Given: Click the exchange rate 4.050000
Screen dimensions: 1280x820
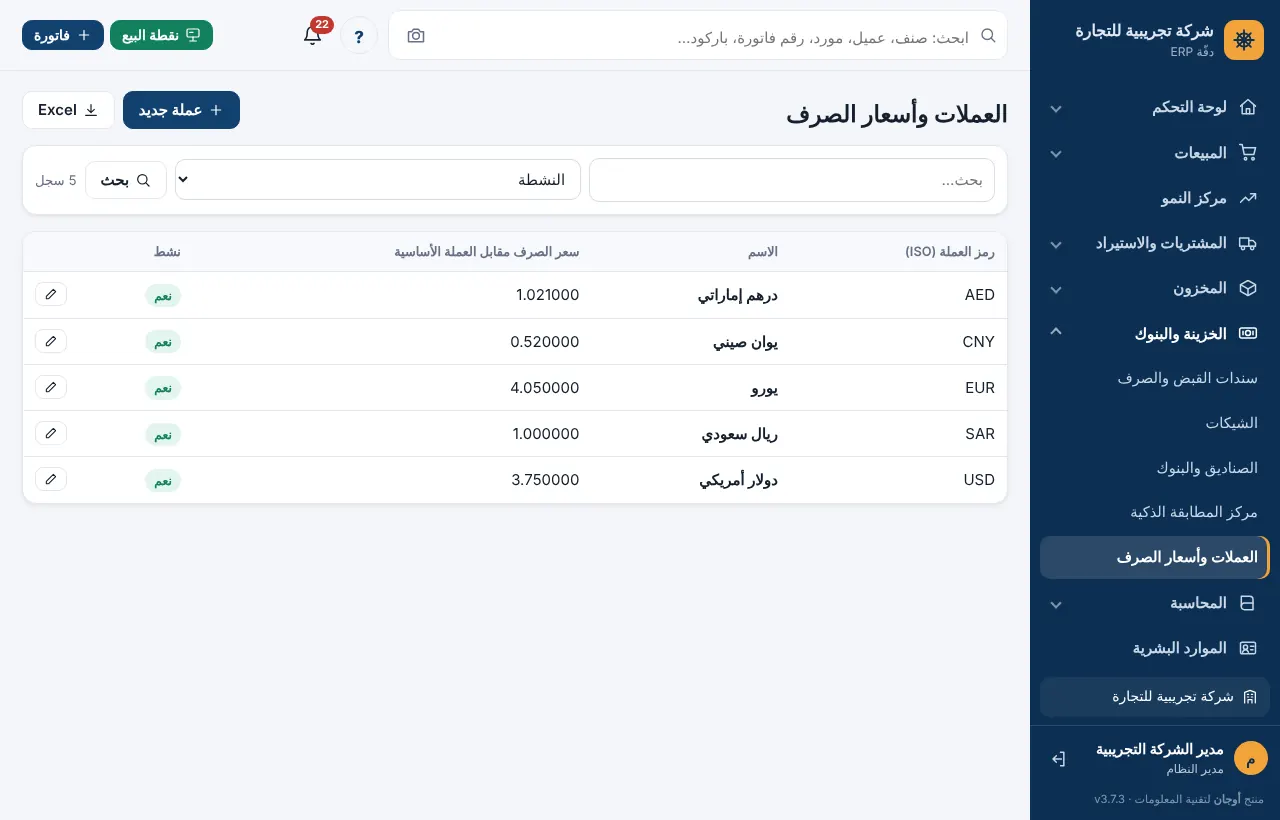Looking at the screenshot, I should (x=545, y=387).
